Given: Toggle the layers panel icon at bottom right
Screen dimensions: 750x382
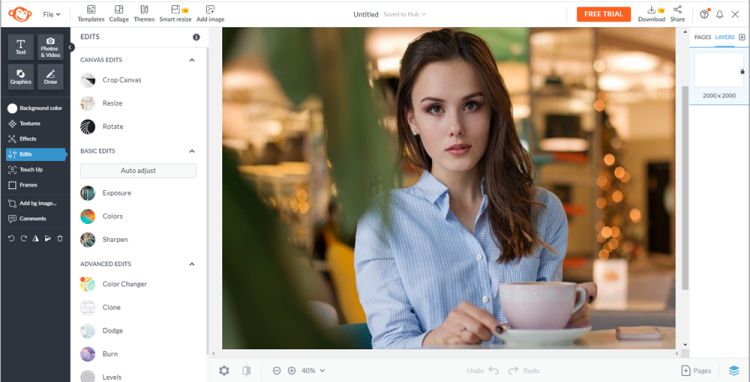Looking at the screenshot, I should 734,371.
